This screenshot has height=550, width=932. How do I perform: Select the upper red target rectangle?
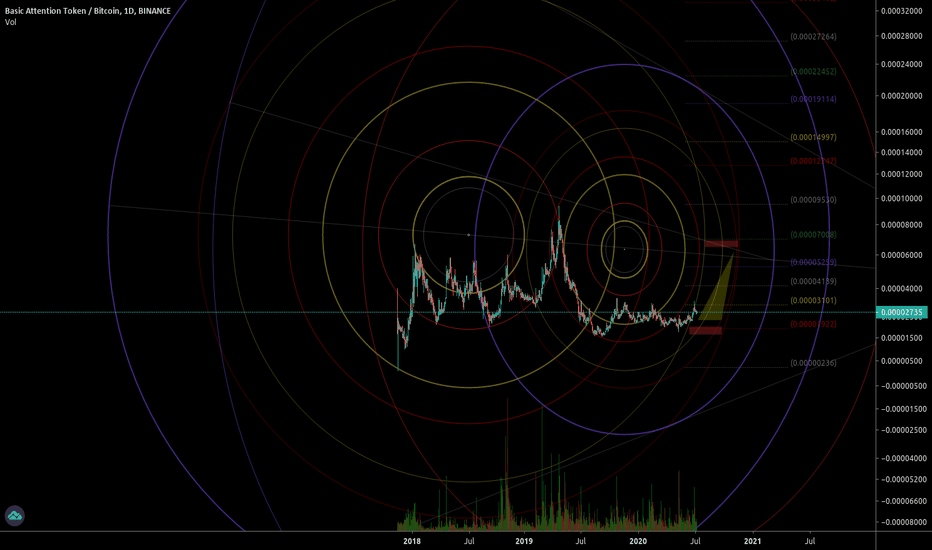[x=722, y=244]
